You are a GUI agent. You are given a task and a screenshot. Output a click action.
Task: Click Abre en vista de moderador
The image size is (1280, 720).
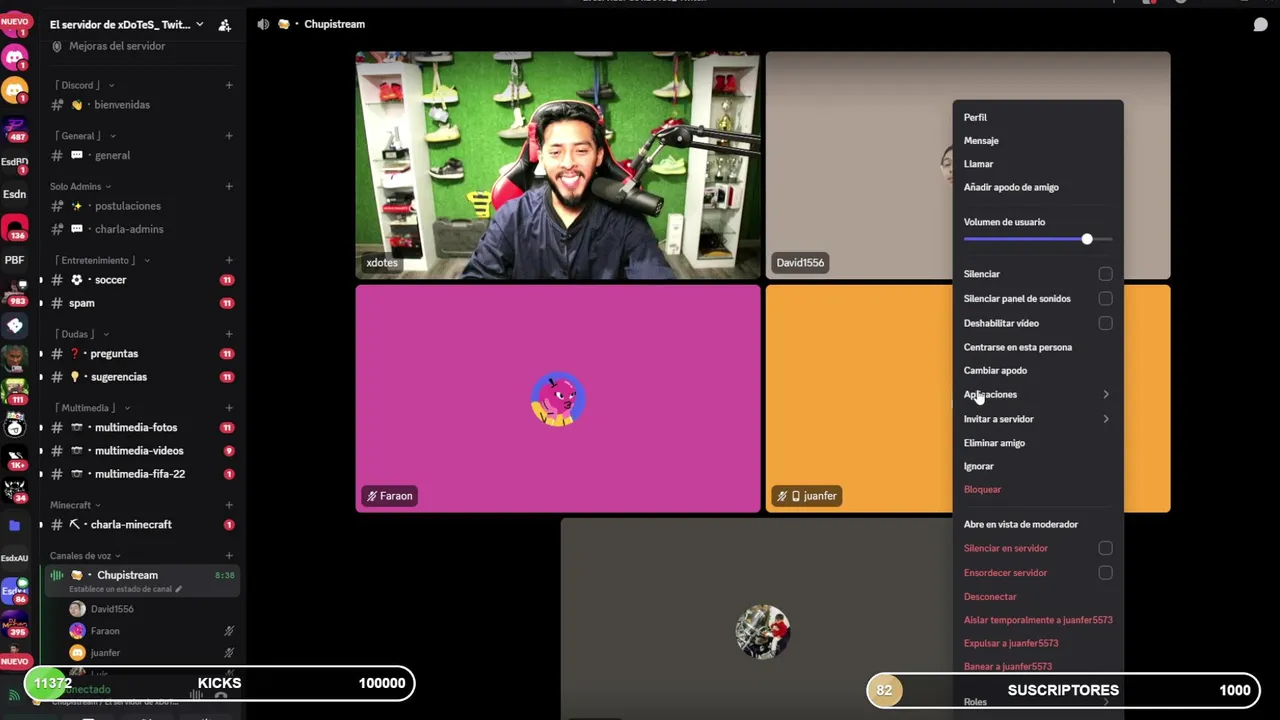1020,524
